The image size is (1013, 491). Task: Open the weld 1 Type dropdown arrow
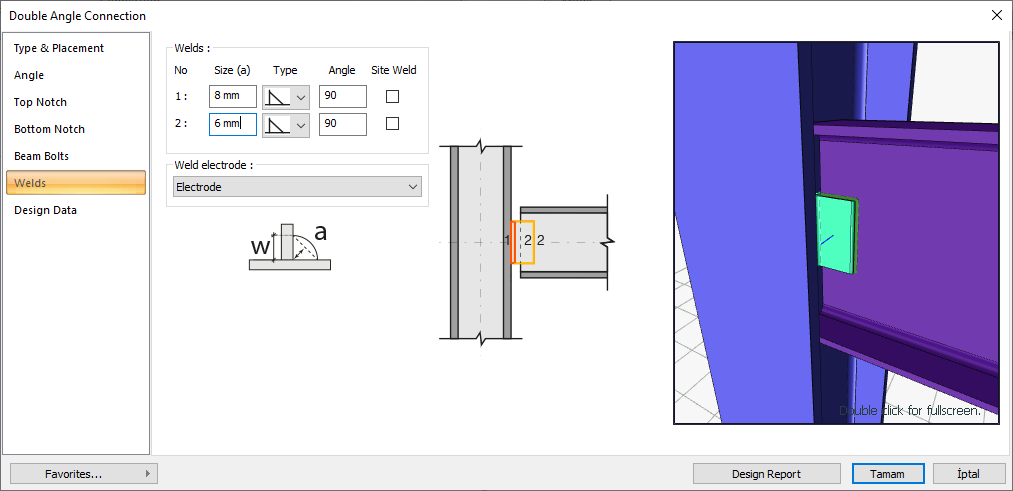pos(300,97)
